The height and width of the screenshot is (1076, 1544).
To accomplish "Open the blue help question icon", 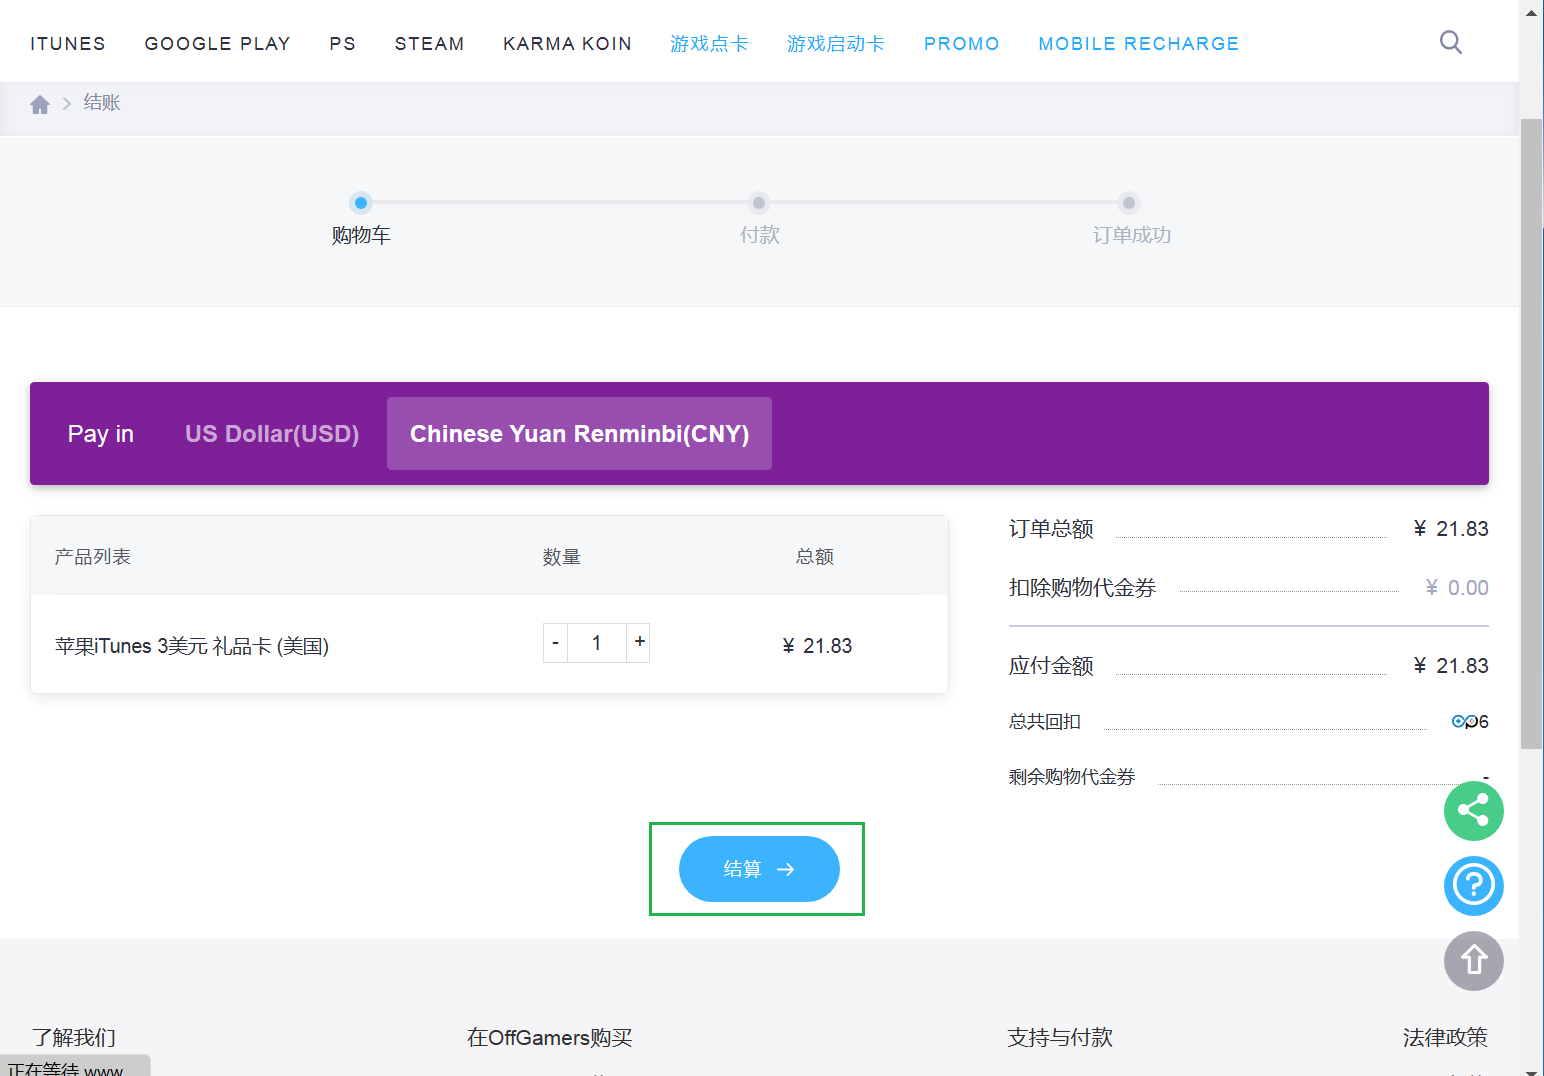I will [x=1473, y=885].
